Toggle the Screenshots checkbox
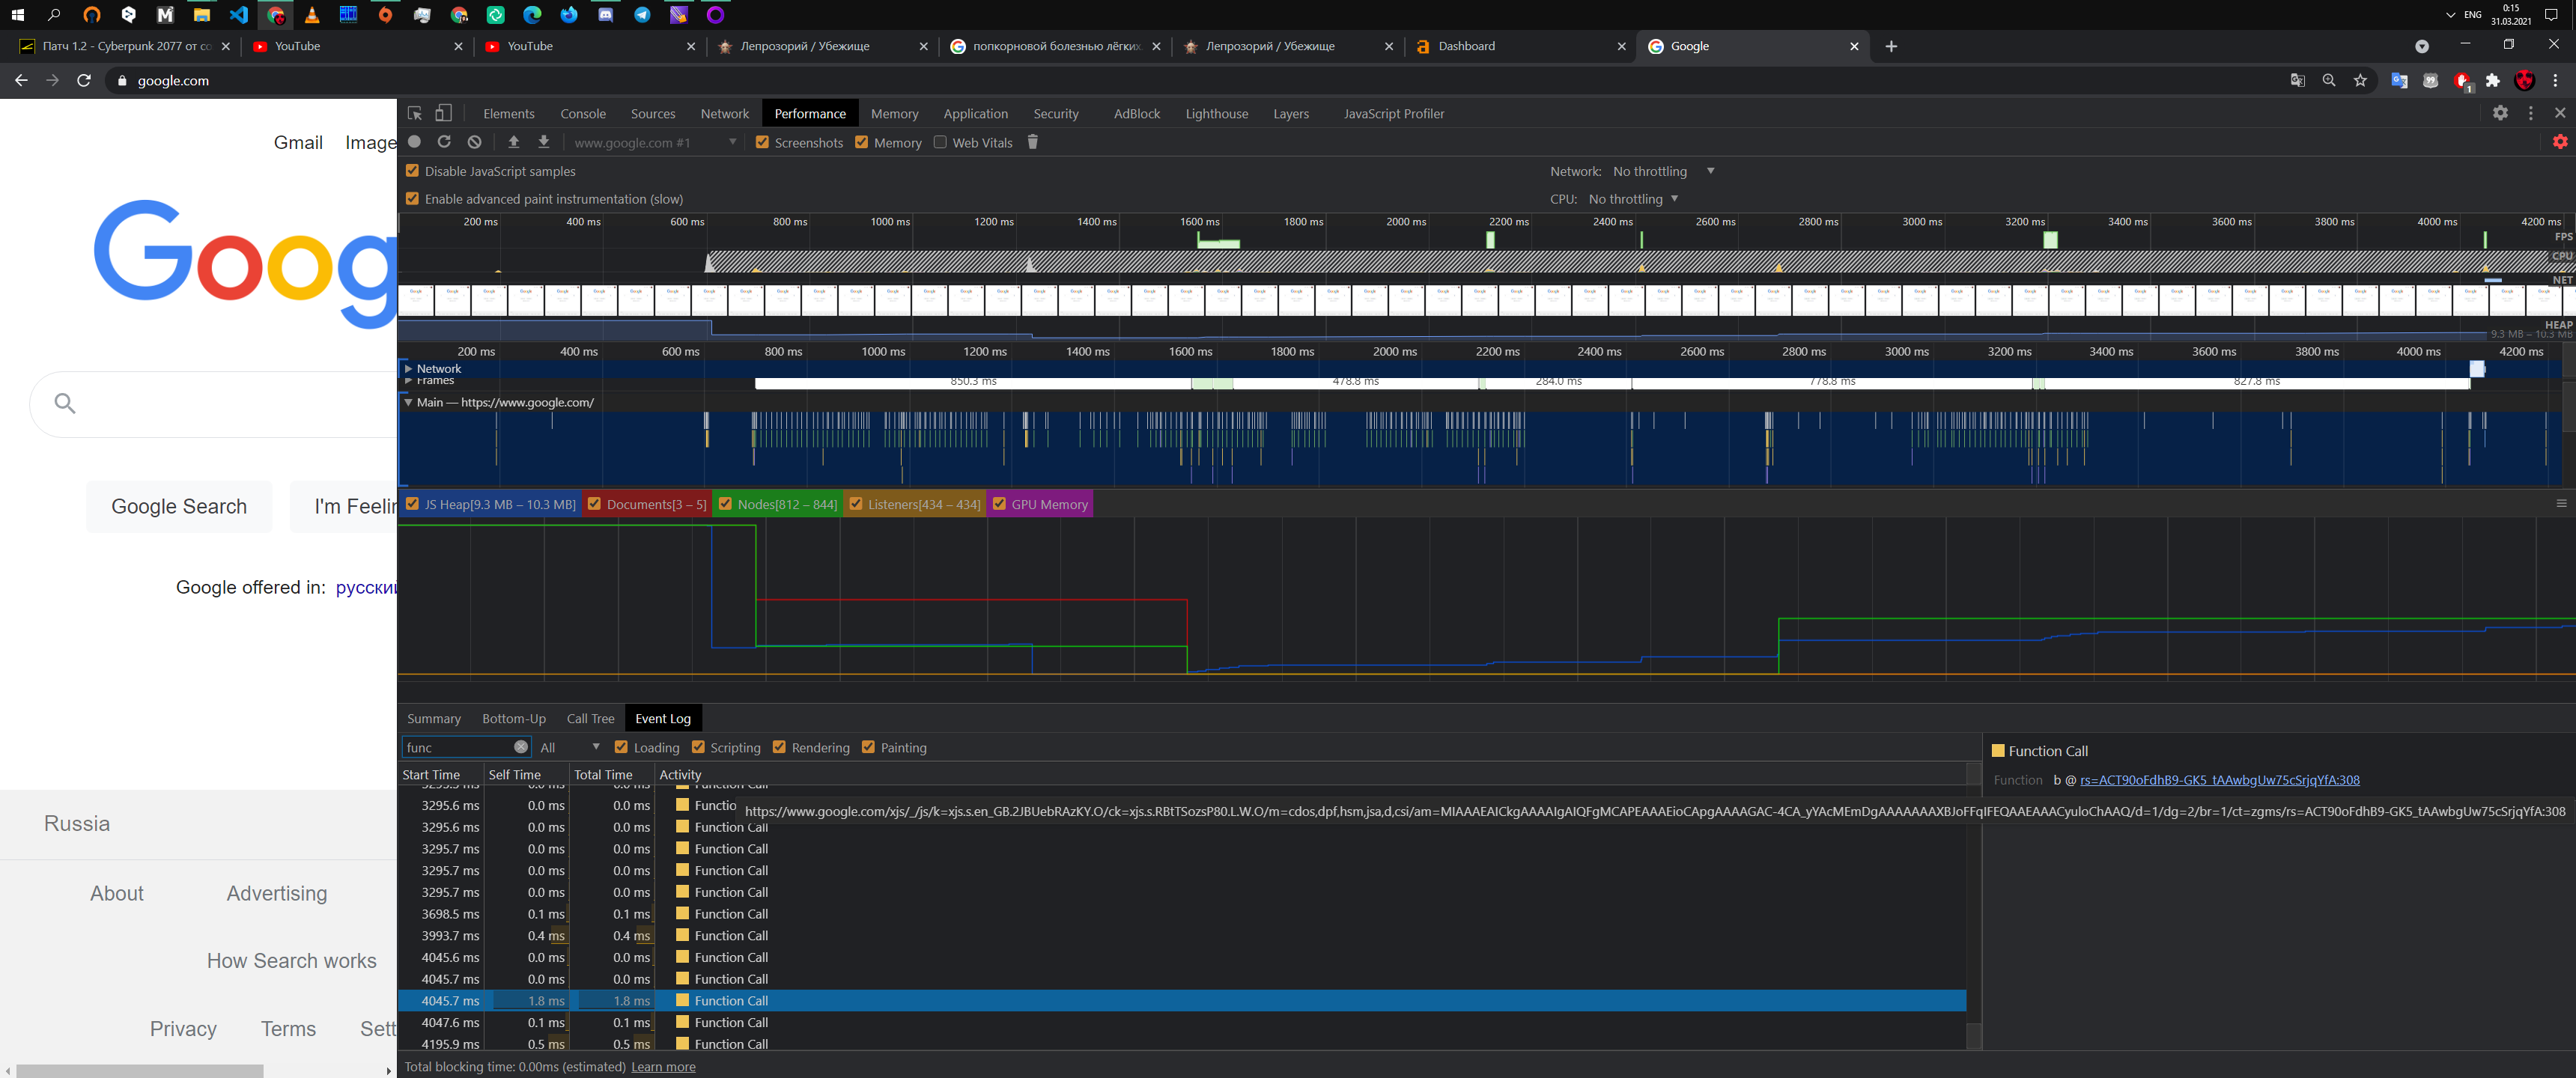The image size is (2576, 1078). pos(762,142)
